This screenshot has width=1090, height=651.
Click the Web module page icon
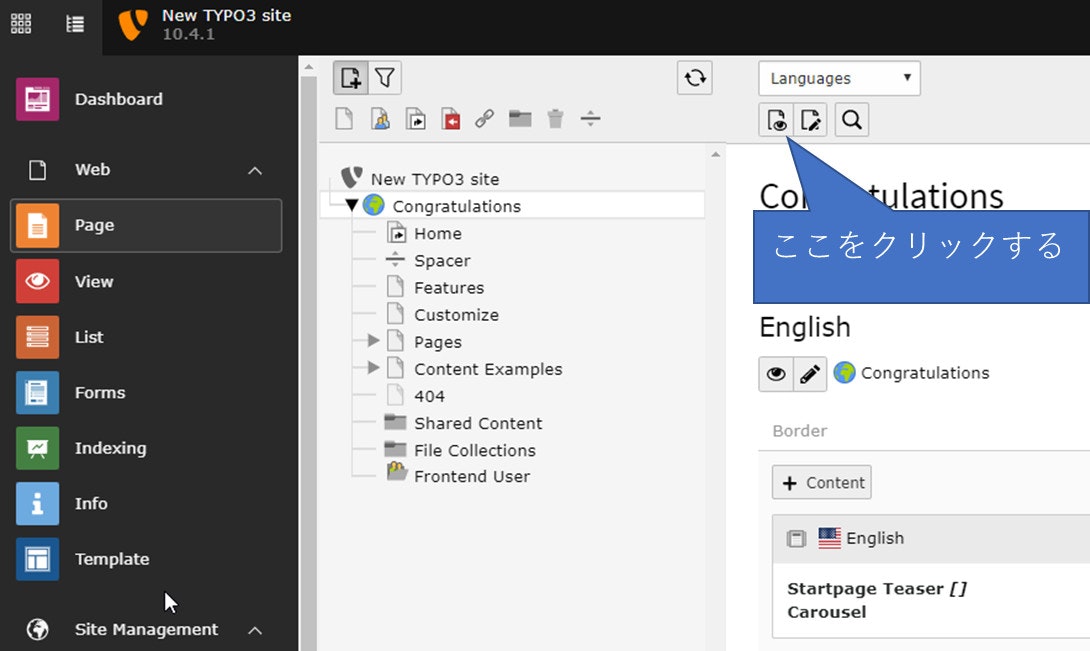pos(38,170)
